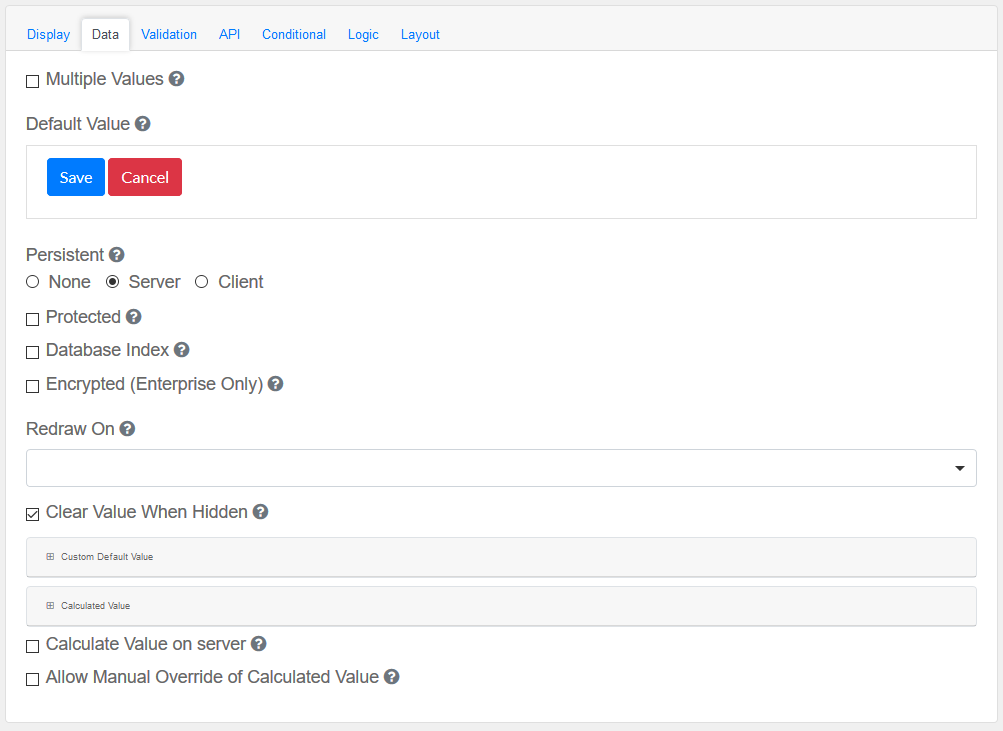Screen dimensions: 1003x731
Task: Click the Redraw On help icon
Action: coord(127,429)
